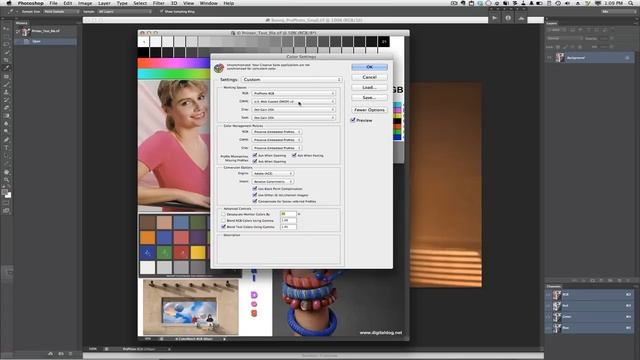Toggle the Preview checkbox
The height and width of the screenshot is (360, 640).
(x=353, y=120)
